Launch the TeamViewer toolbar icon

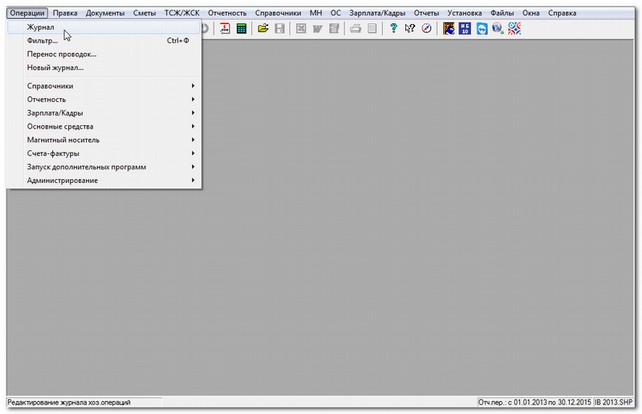[x=482, y=29]
